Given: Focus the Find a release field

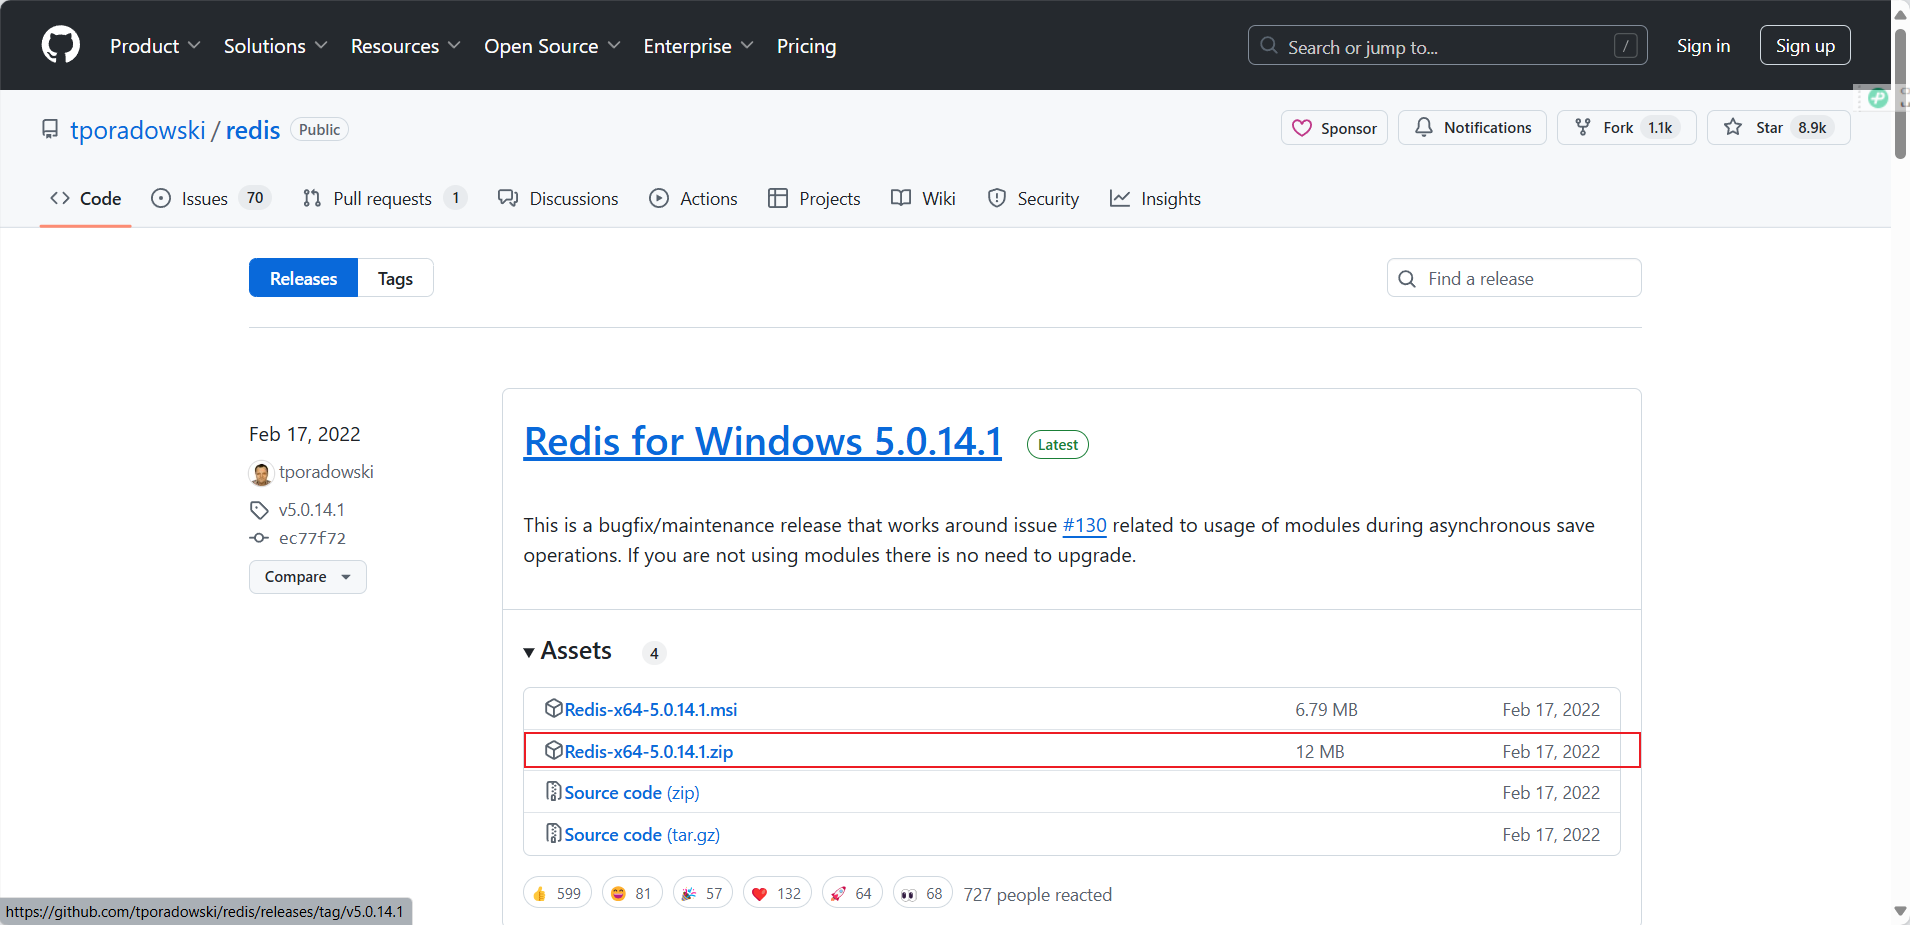Looking at the screenshot, I should coord(1525,279).
